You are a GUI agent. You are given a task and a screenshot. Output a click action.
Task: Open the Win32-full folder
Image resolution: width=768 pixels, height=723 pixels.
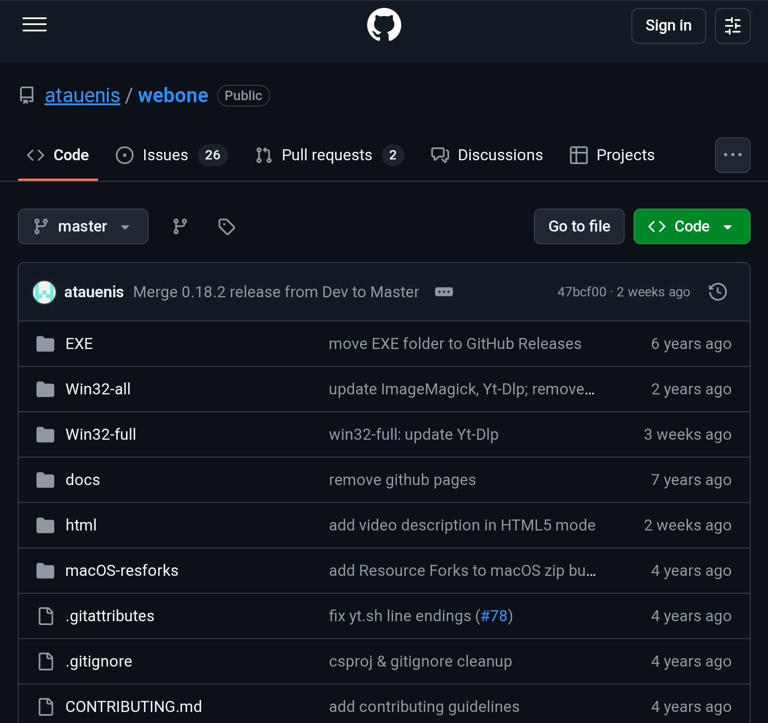tap(100, 434)
